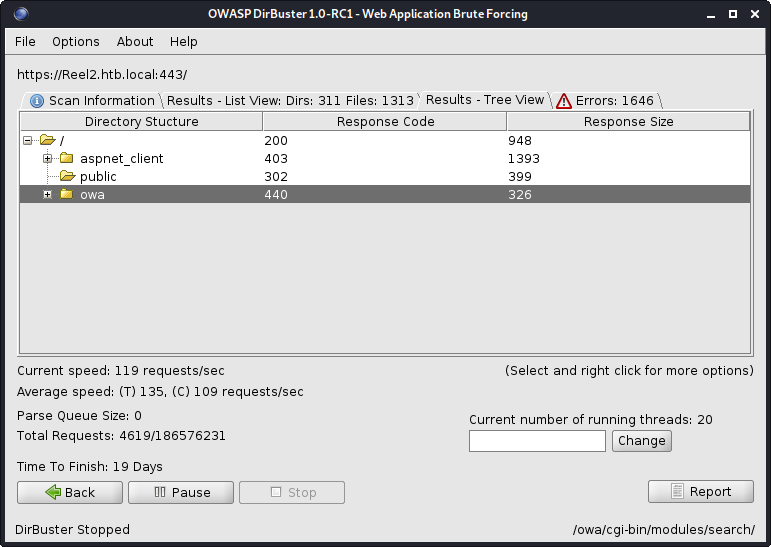Image resolution: width=771 pixels, height=547 pixels.
Task: Focus the thread count input field
Action: pyautogui.click(x=537, y=441)
